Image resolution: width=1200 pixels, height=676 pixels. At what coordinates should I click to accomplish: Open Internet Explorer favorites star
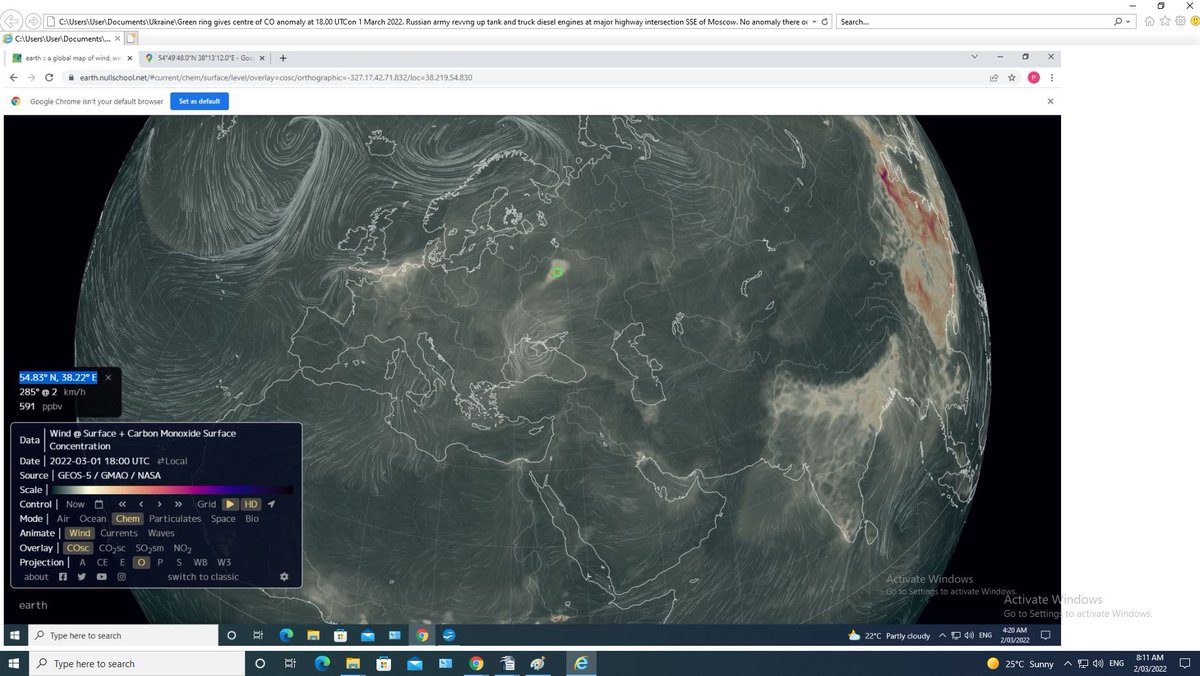[1164, 21]
